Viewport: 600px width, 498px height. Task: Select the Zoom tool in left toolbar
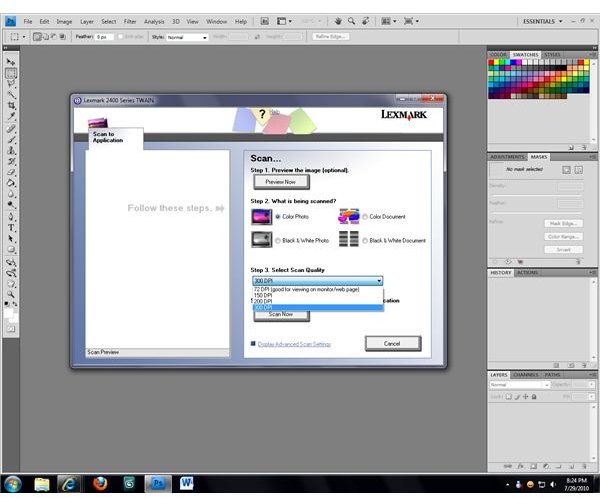click(11, 294)
